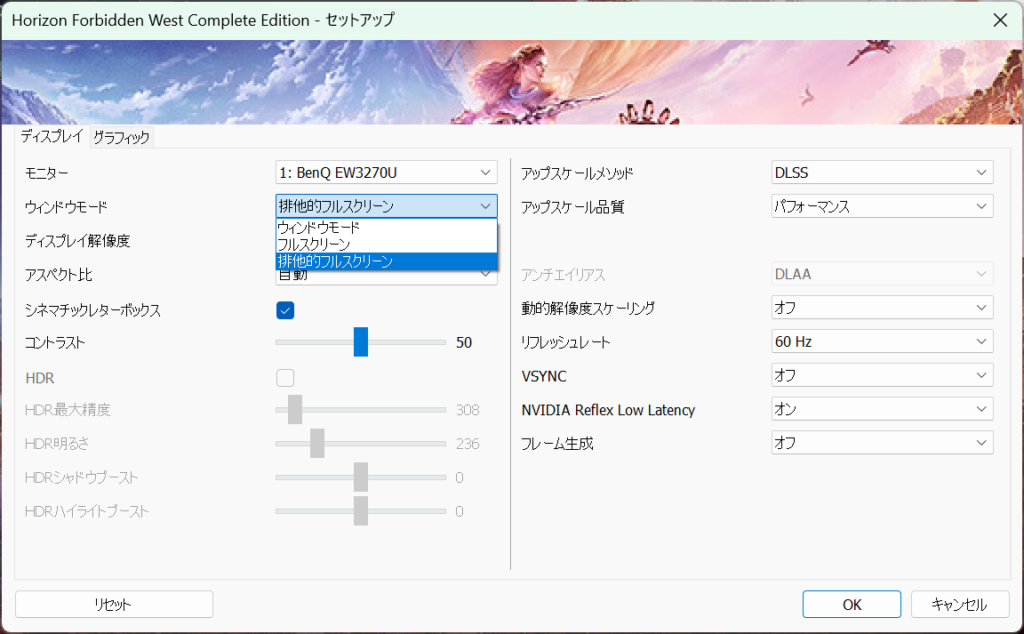
Task: Click the リセット button
Action: [113, 604]
